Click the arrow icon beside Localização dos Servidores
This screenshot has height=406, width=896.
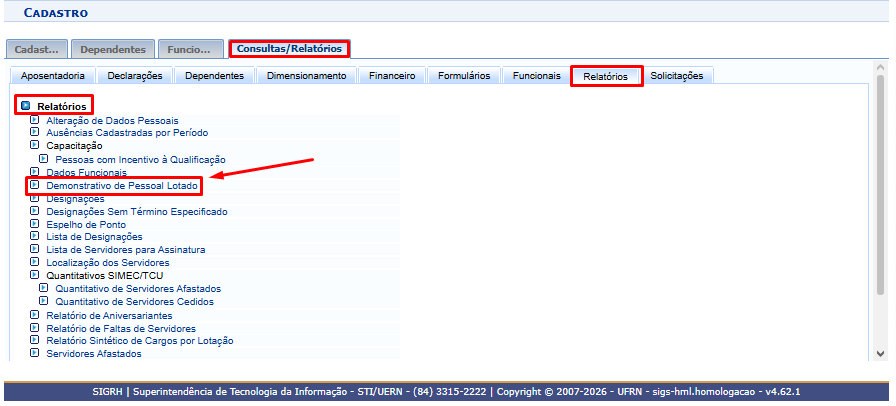click(34, 262)
